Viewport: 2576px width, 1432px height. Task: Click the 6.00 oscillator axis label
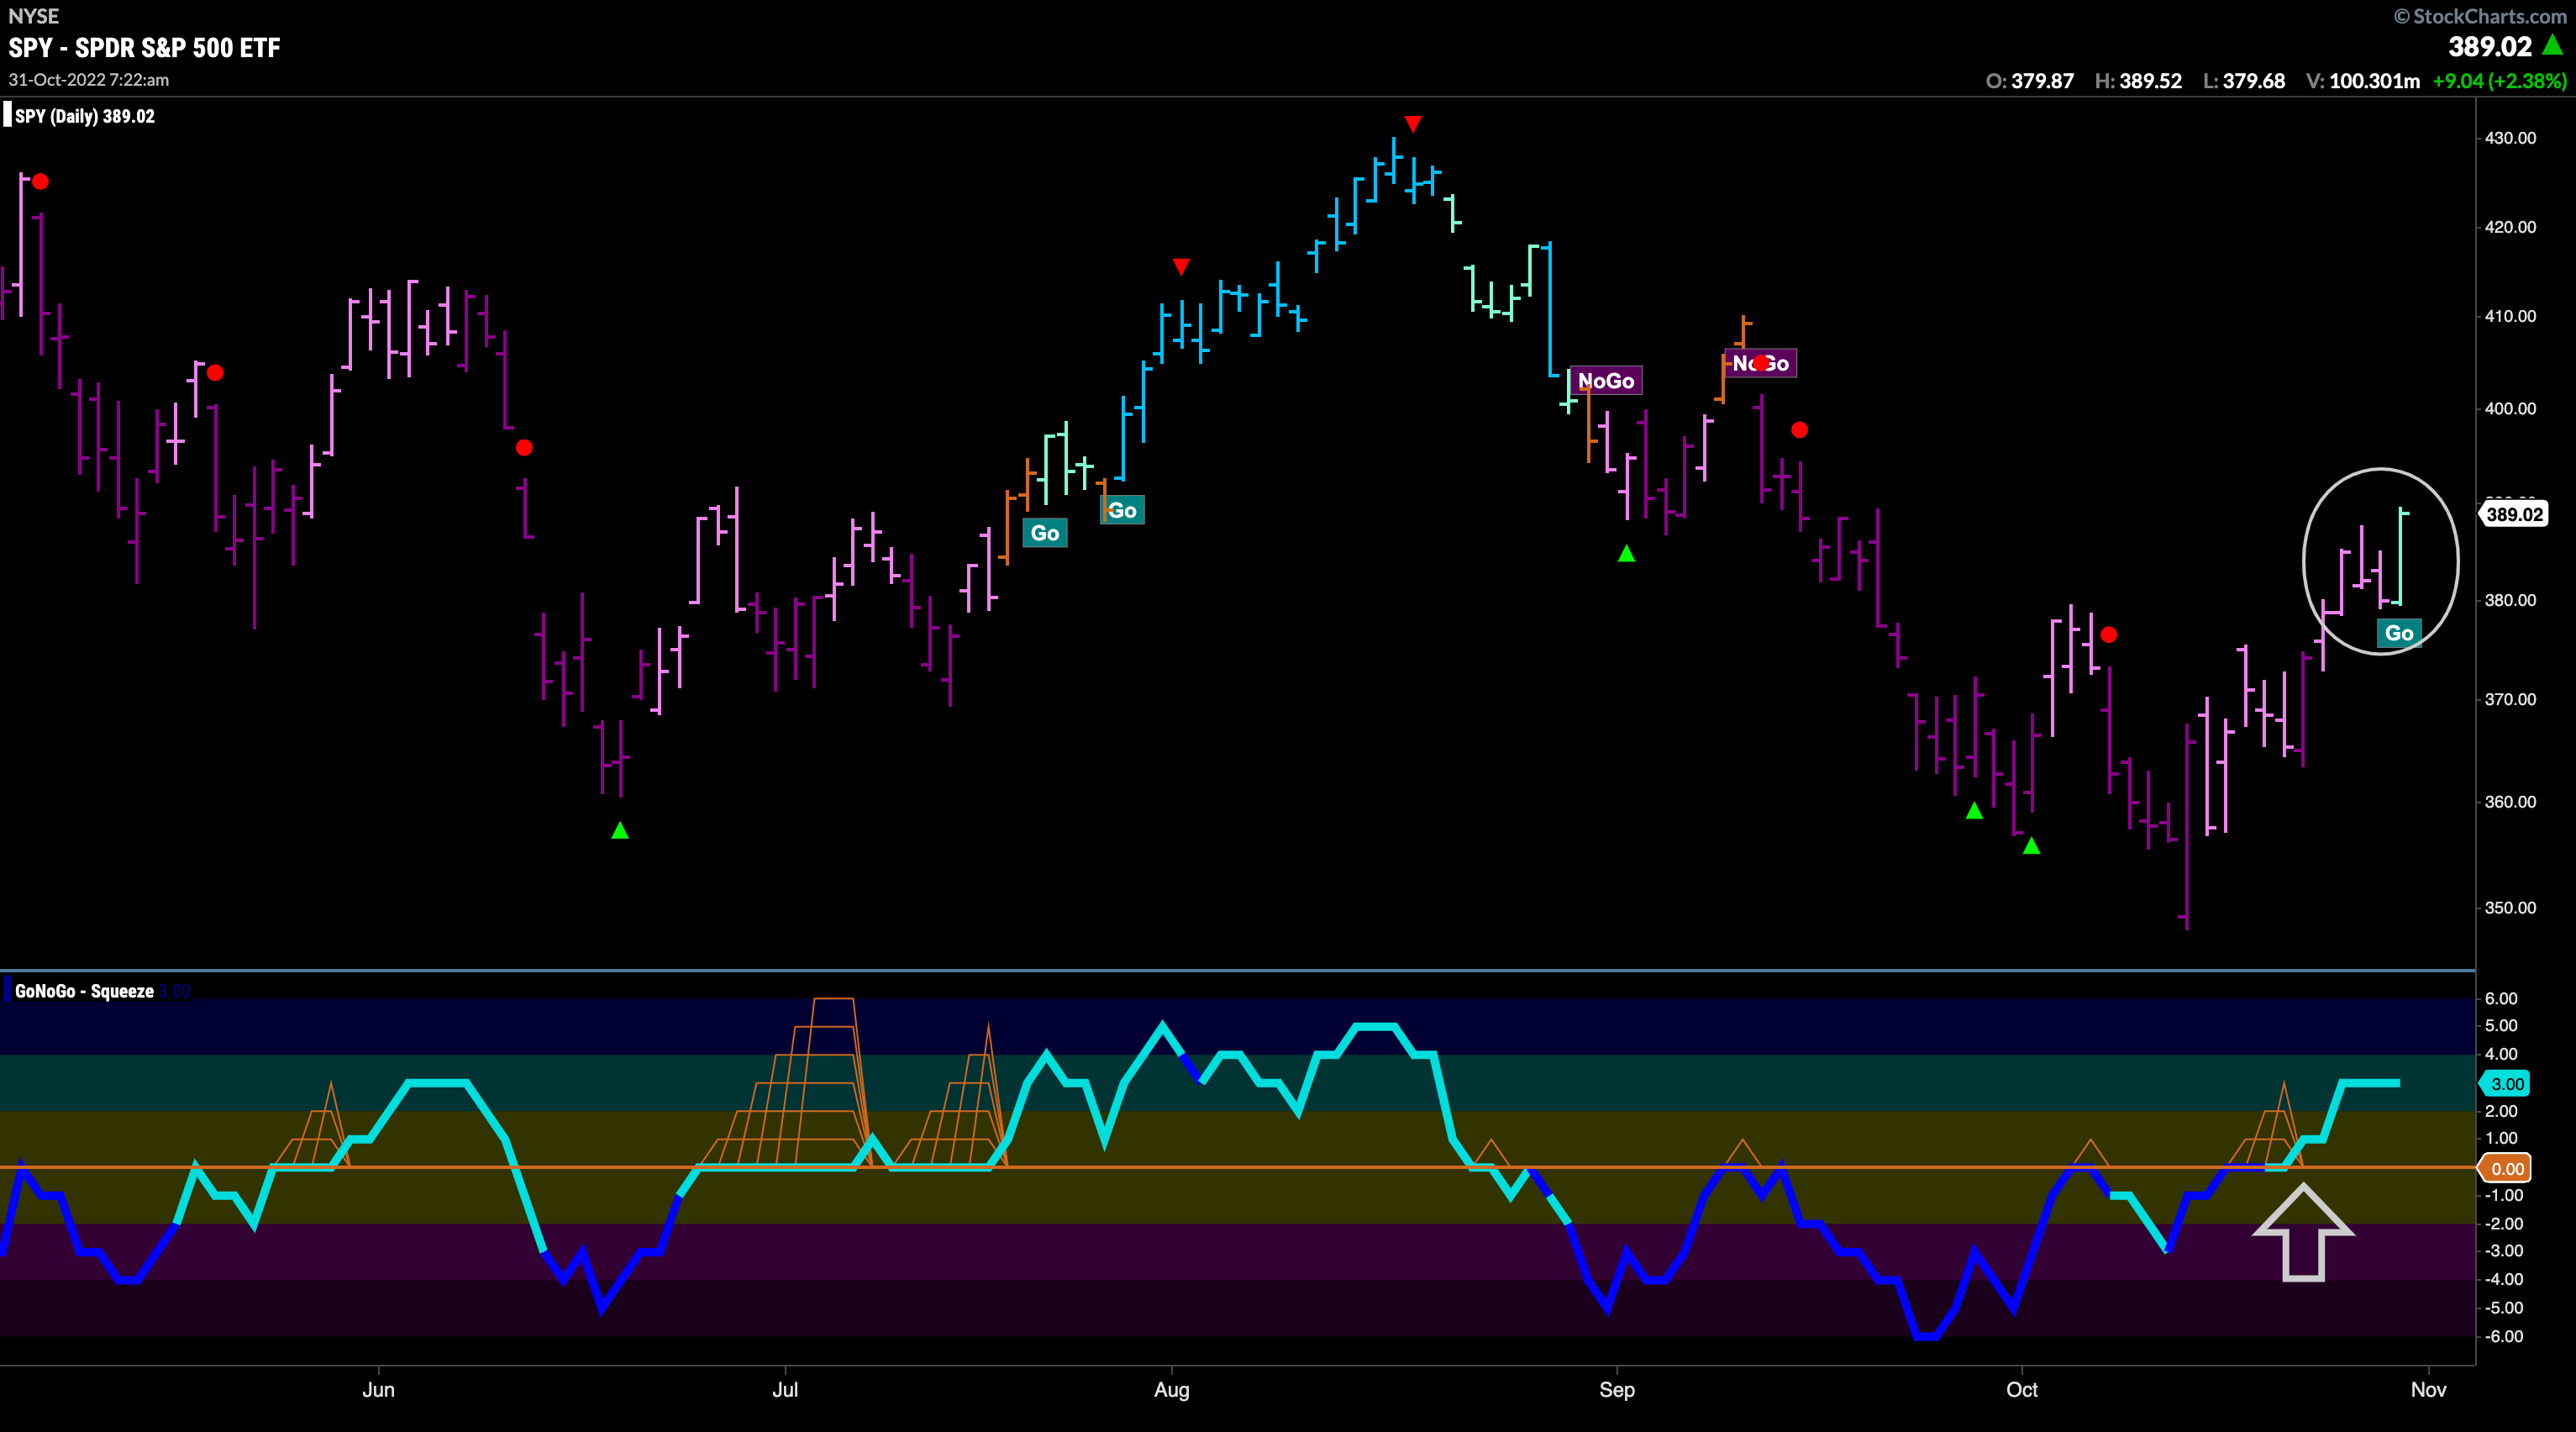(2501, 998)
